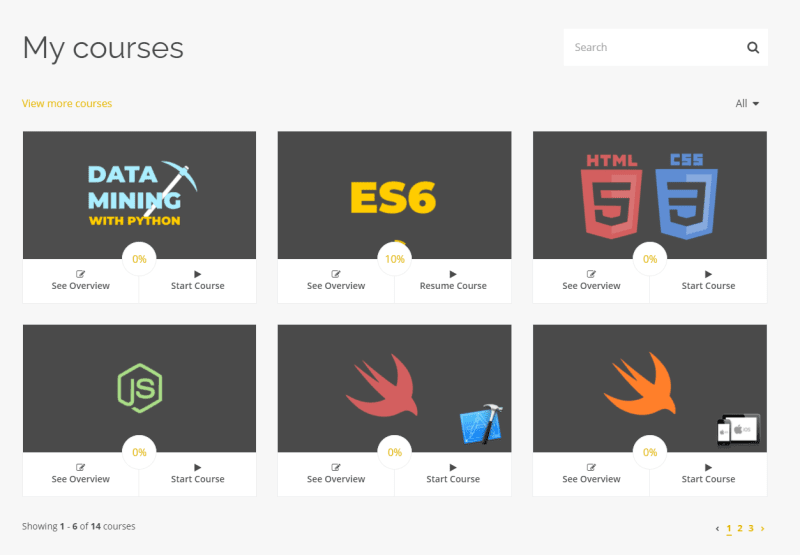See Overview of Swift iOS devices course

pyautogui.click(x=591, y=474)
